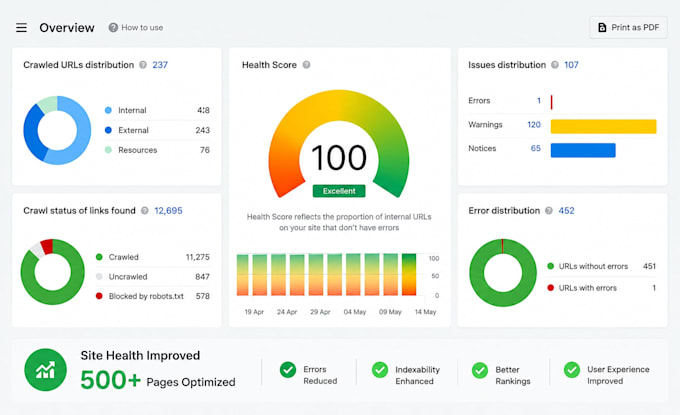This screenshot has width=680, height=415.
Task: Open the hamburger menu icon
Action: click(21, 28)
